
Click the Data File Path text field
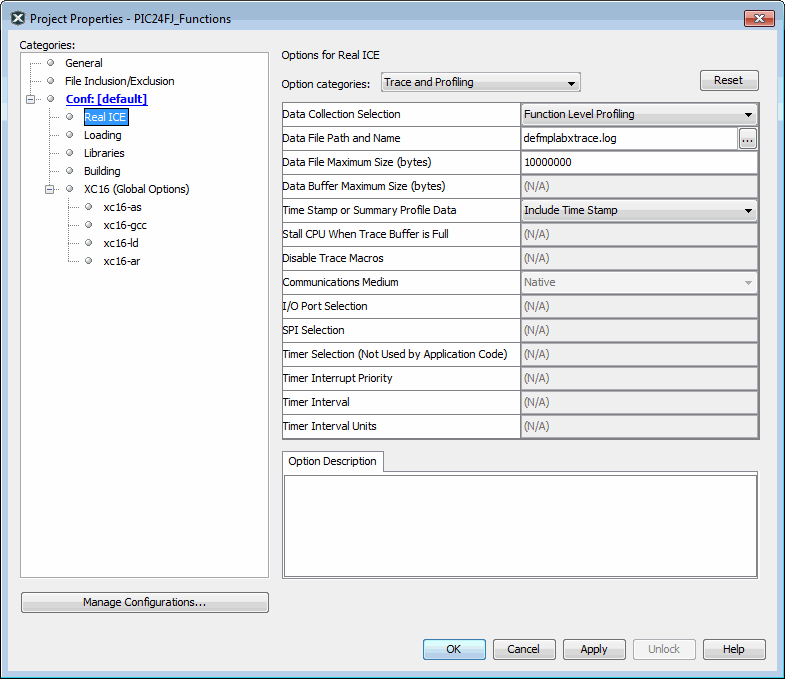tap(629, 138)
